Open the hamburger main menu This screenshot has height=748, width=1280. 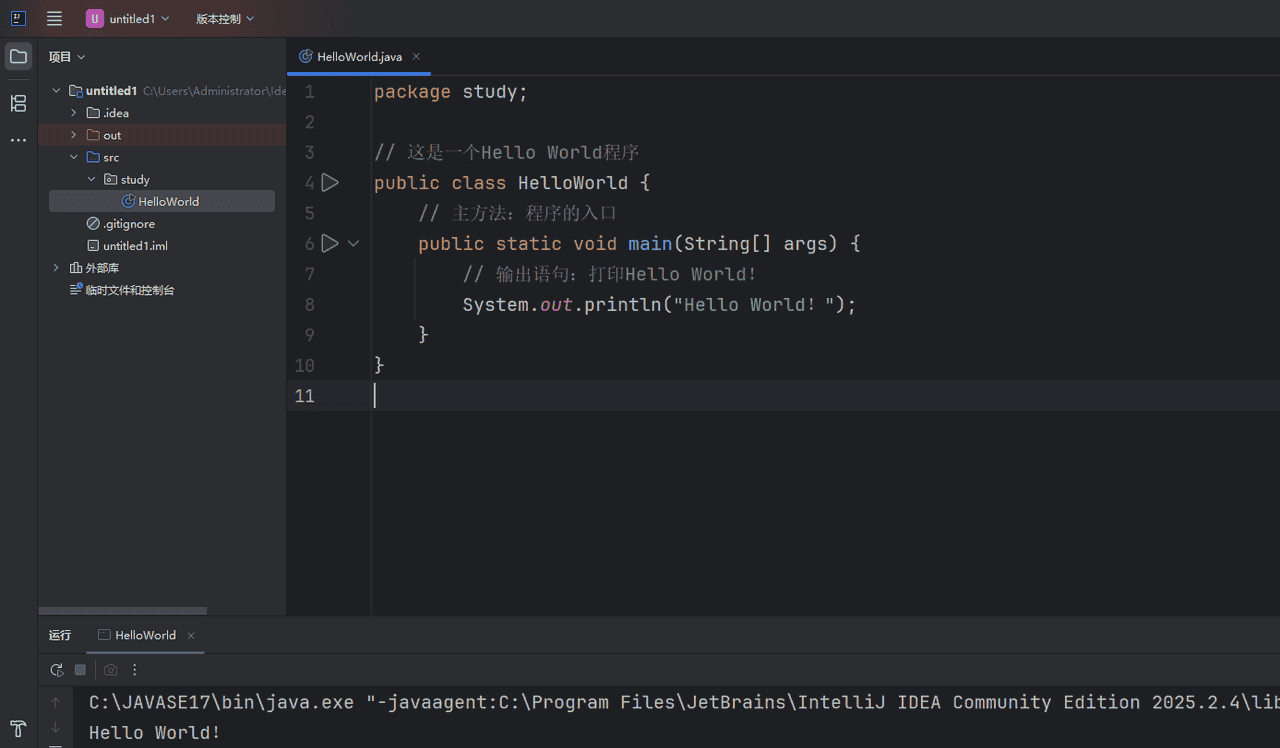coord(54,18)
